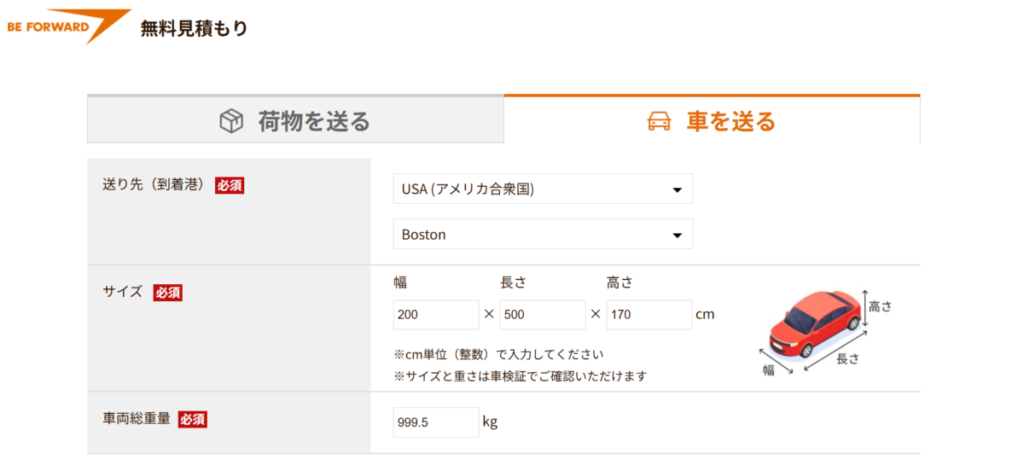Expand the Boston port dropdown
Viewport: 1024px width, 471px height.
pos(542,234)
